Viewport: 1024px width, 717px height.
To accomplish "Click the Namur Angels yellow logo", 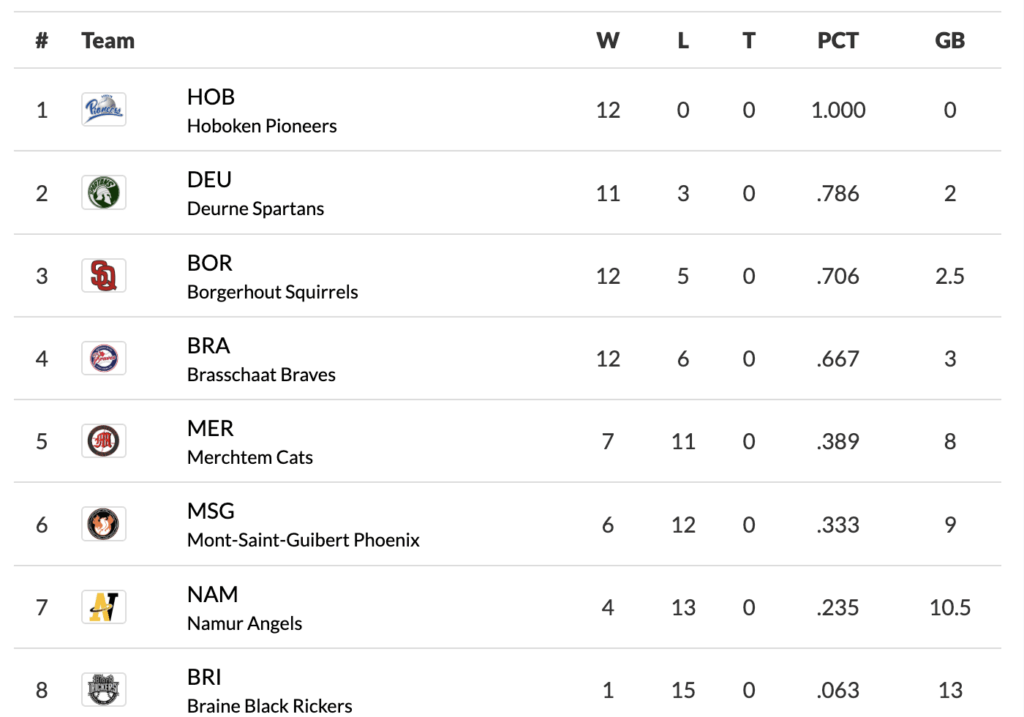I will [x=104, y=607].
